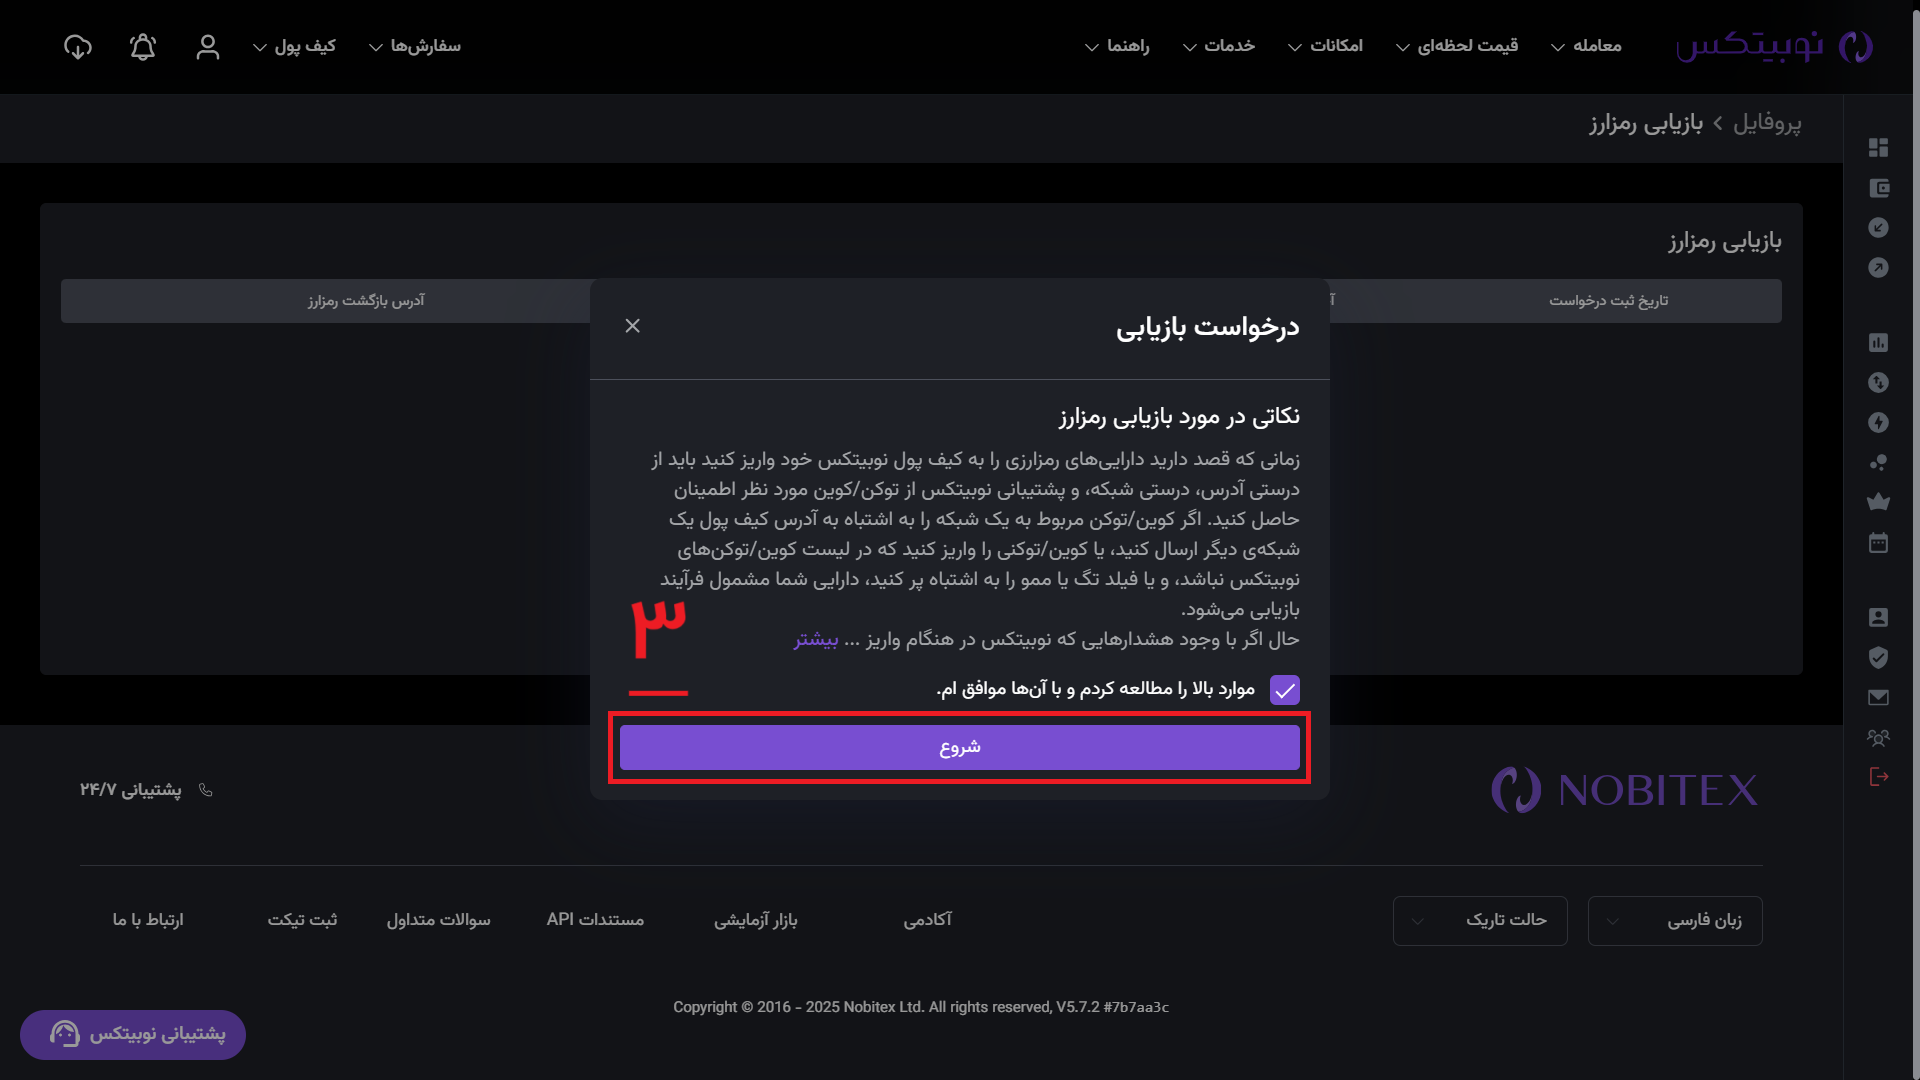This screenshot has height=1080, width=1920.
Task: Expand the قیمت لحظه‌ای menu
Action: (x=1457, y=46)
